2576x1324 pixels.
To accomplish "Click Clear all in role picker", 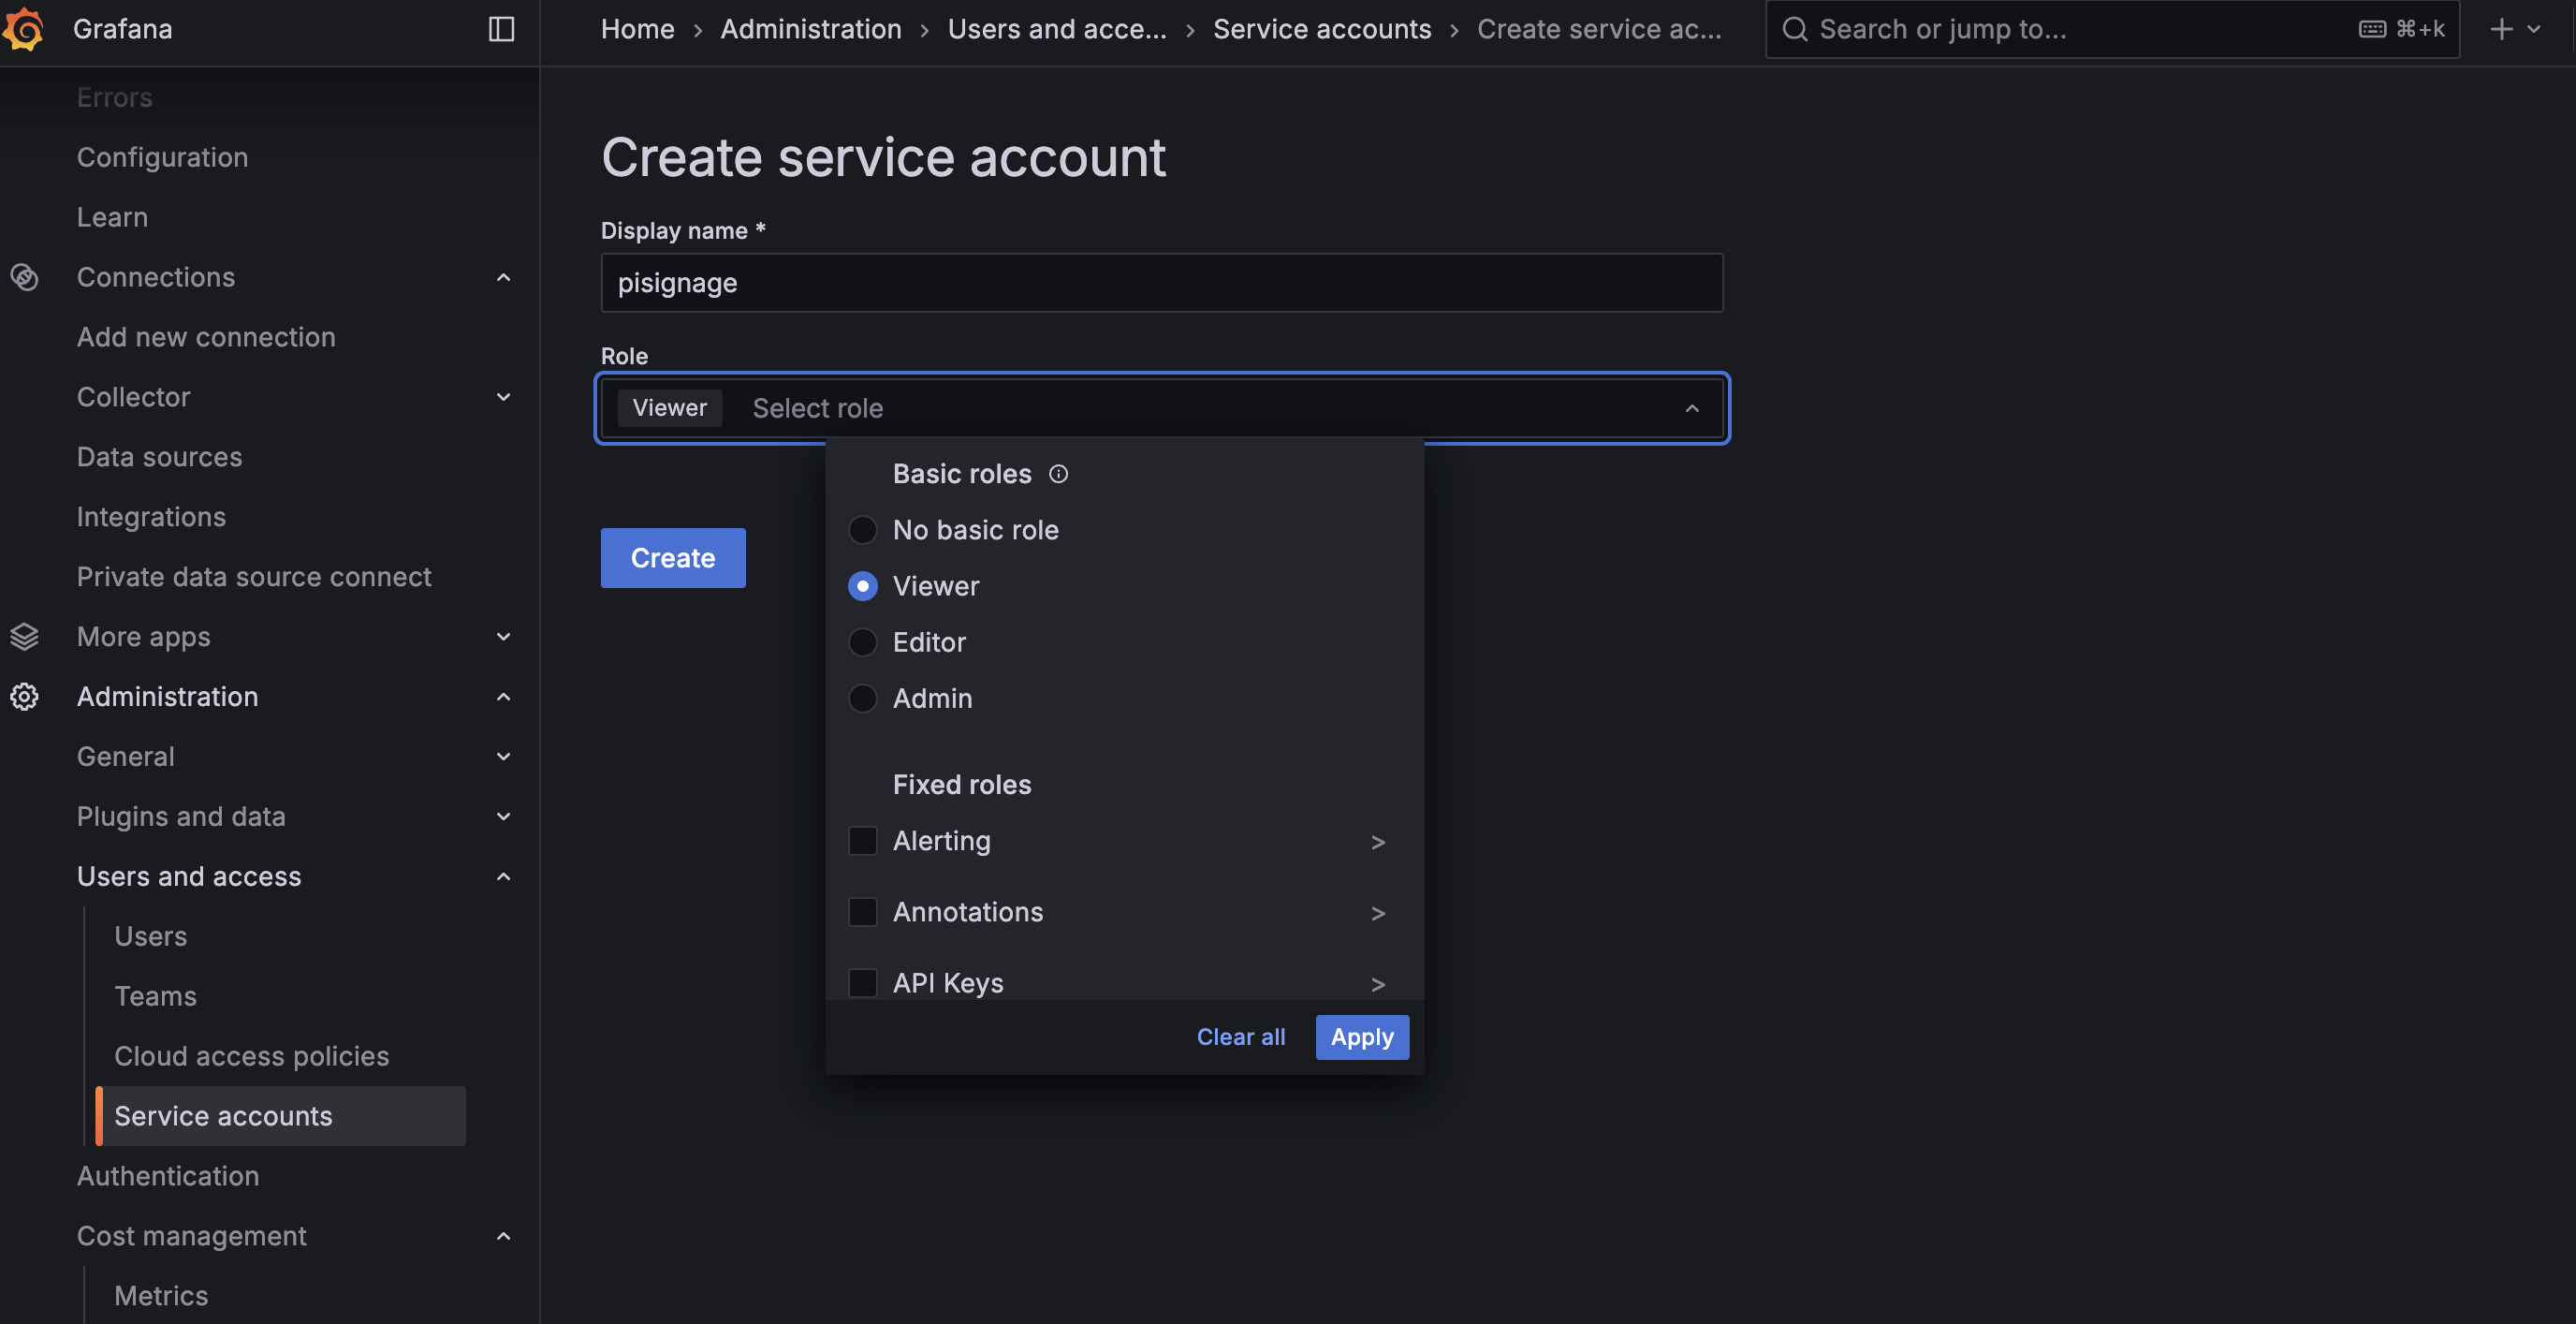I will 1241,1037.
